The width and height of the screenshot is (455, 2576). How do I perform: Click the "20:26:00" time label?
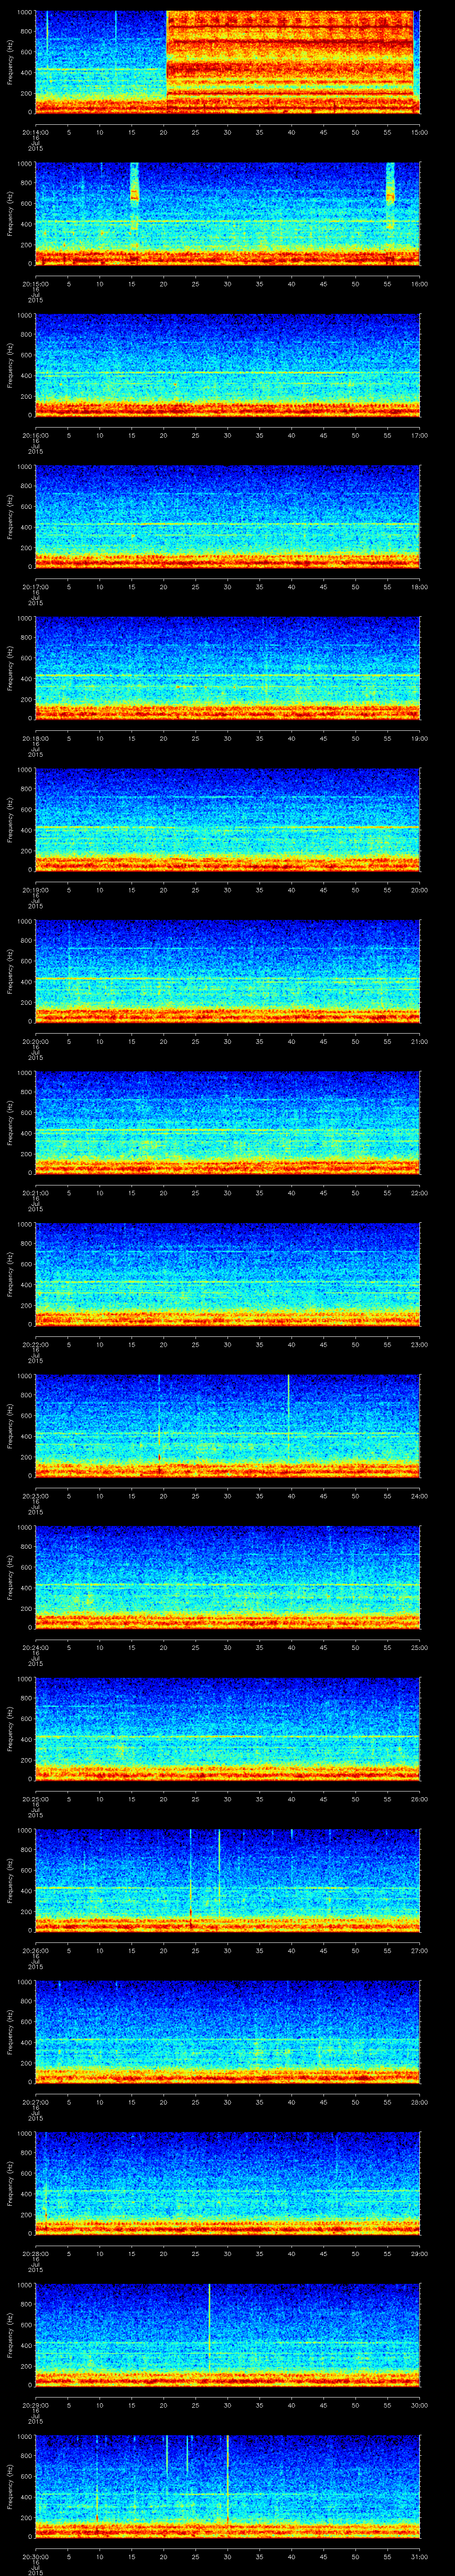pos(35,1950)
